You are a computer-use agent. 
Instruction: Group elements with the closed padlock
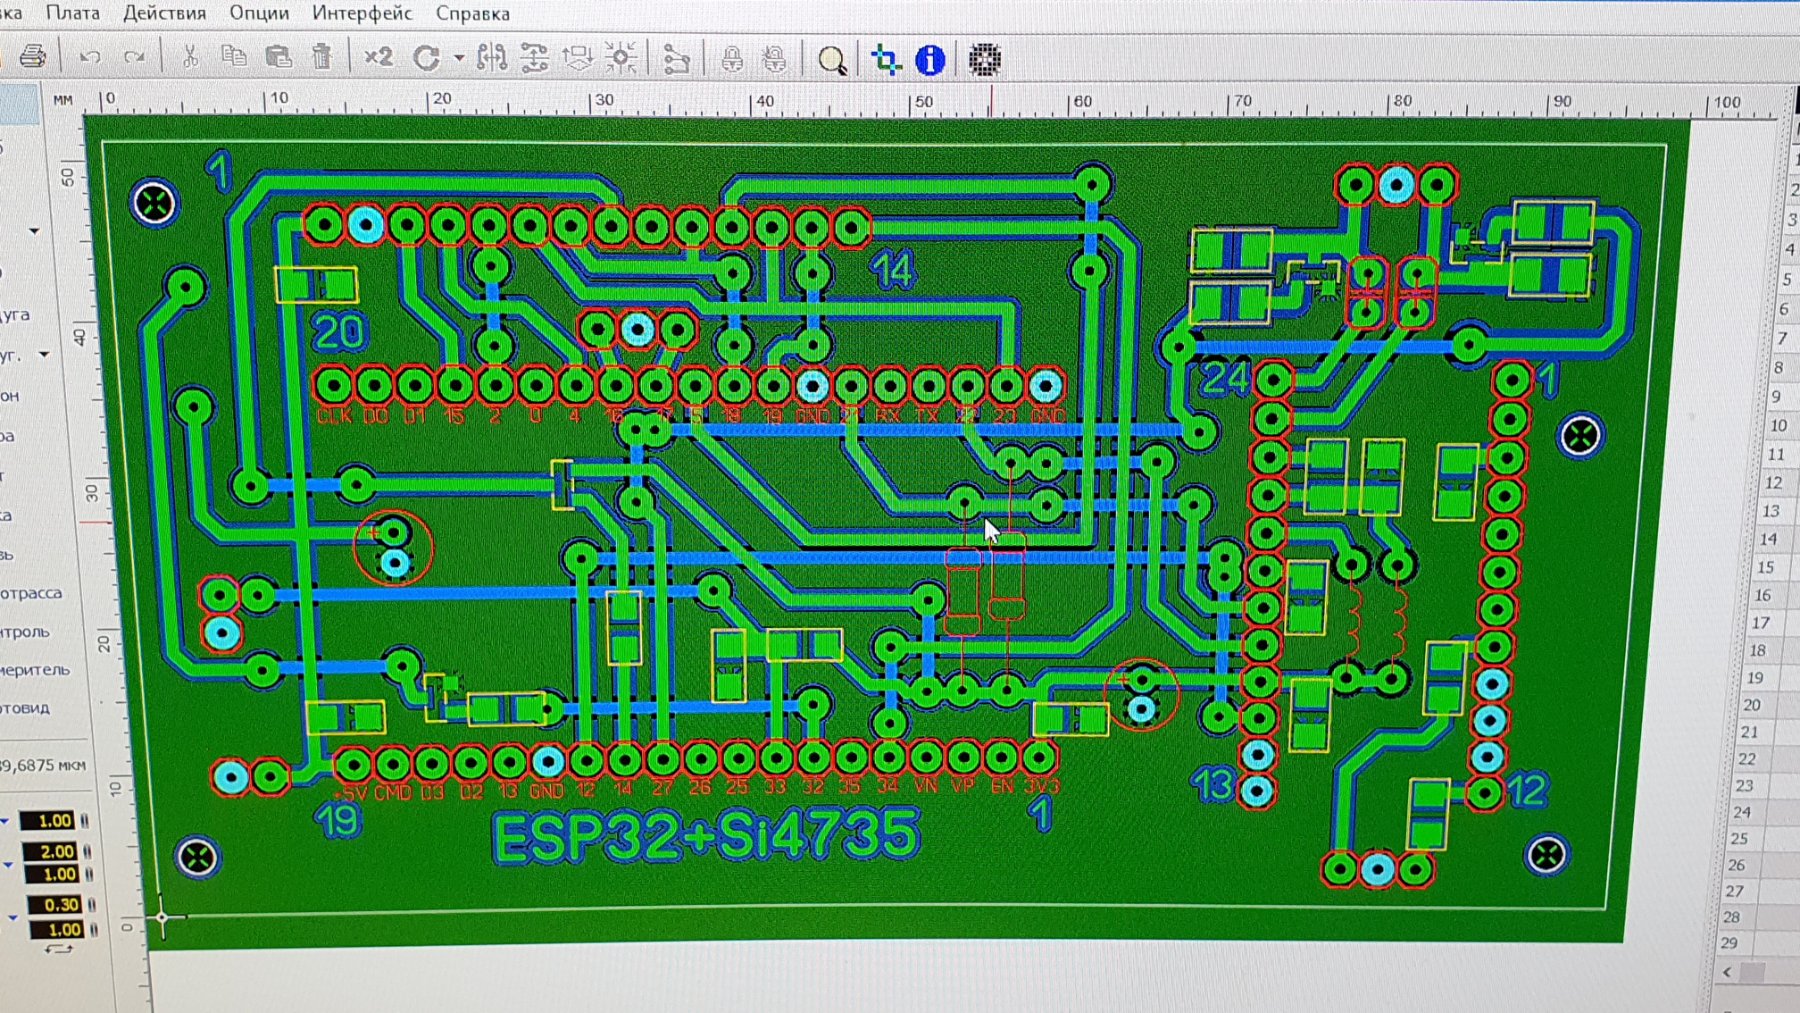pyautogui.click(x=733, y=60)
